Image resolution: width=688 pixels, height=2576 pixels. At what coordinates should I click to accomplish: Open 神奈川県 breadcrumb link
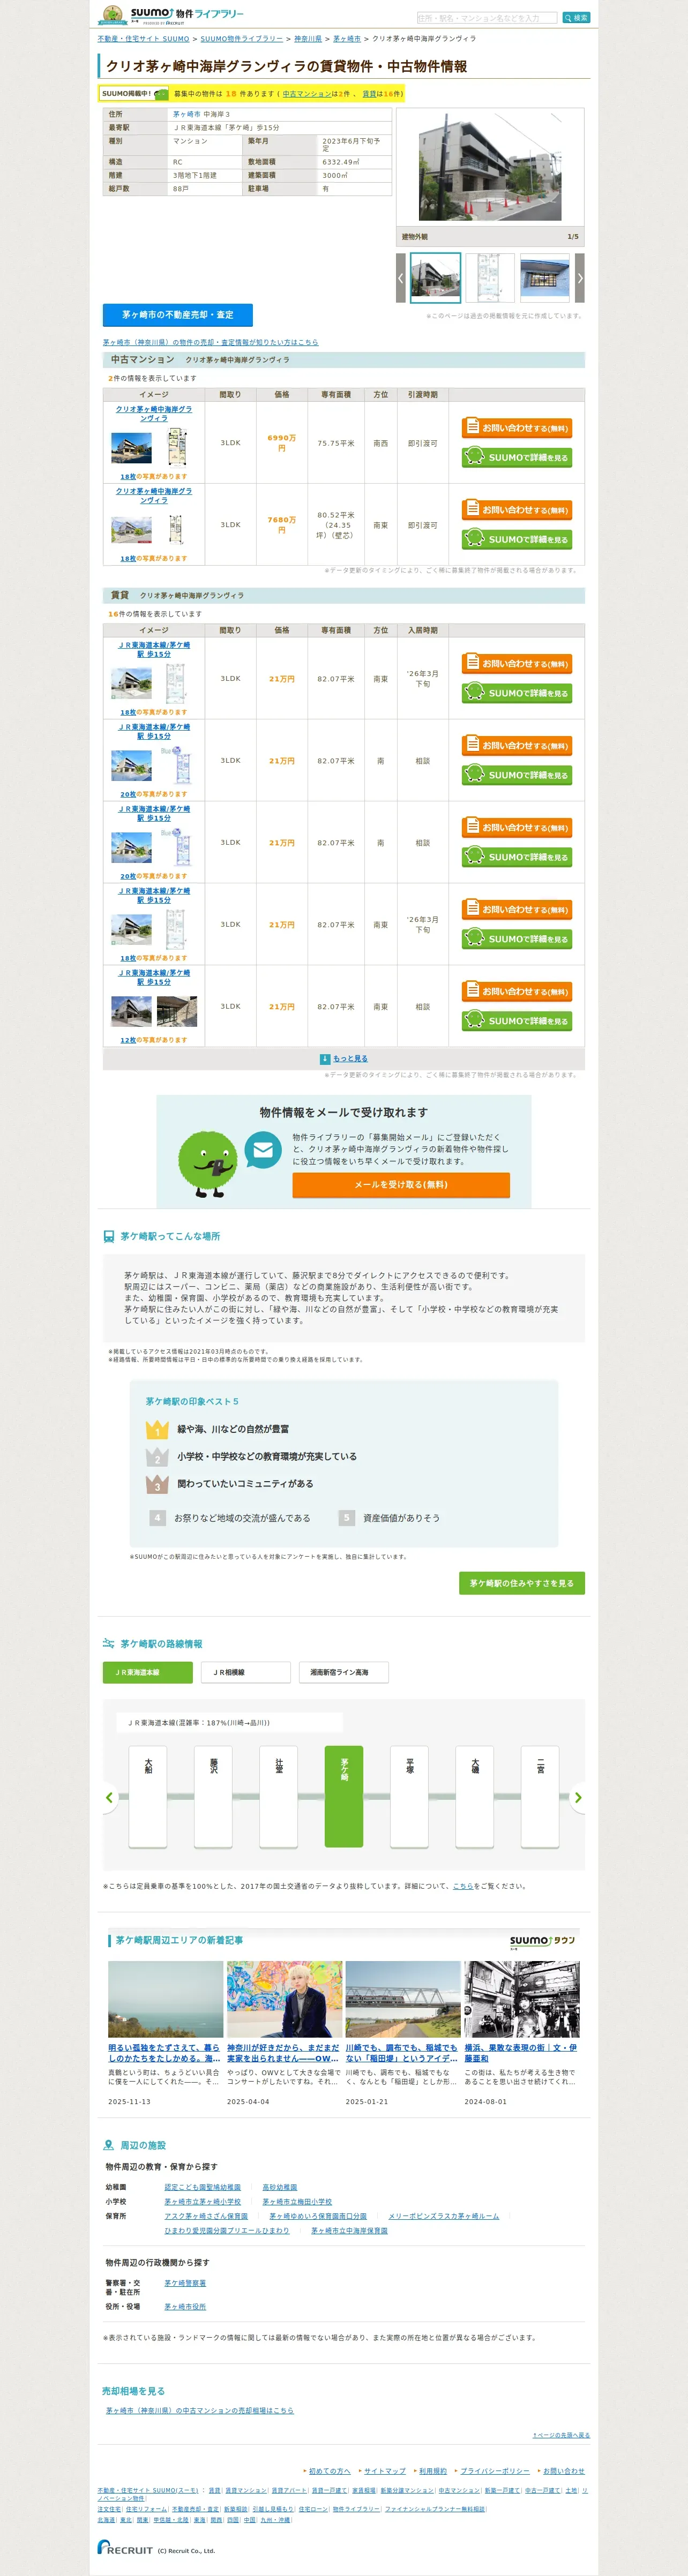click(x=308, y=39)
